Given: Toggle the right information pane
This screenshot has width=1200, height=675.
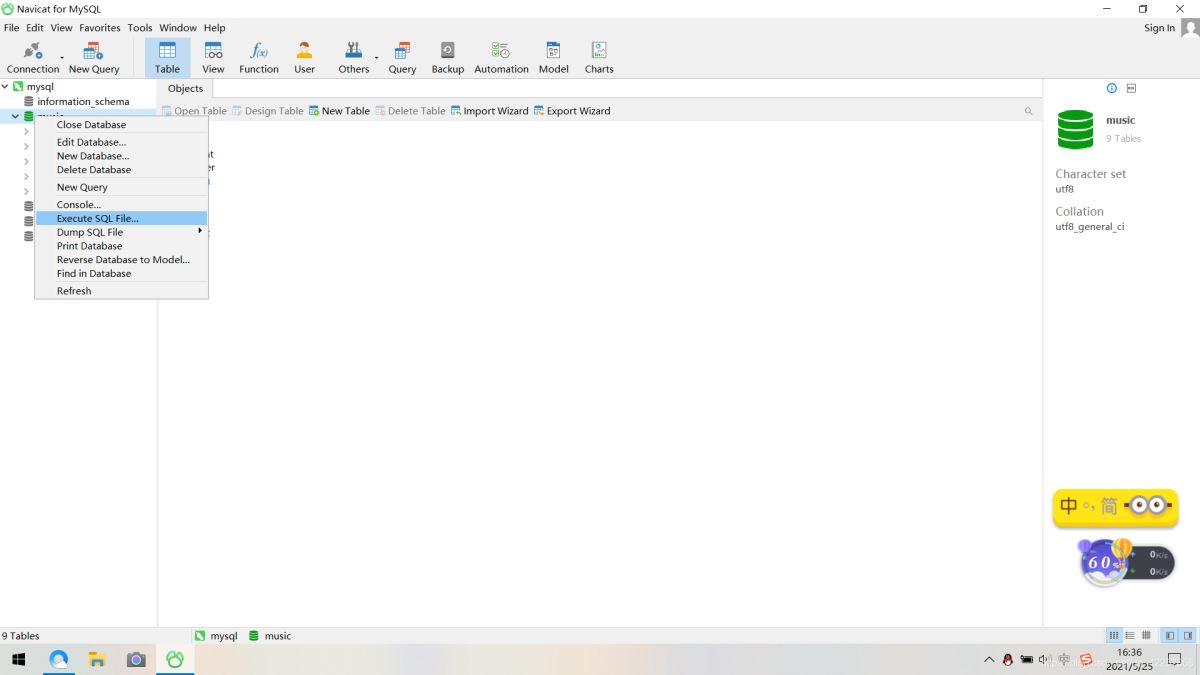Looking at the screenshot, I should click(x=1188, y=635).
